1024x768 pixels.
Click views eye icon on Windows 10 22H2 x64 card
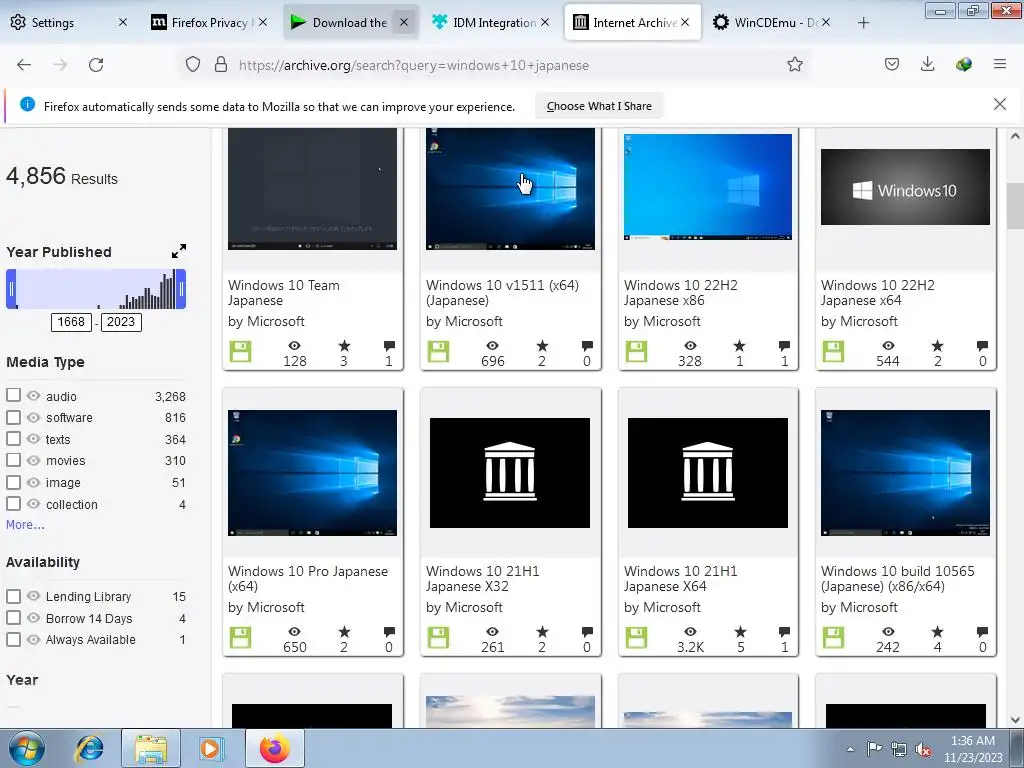[x=888, y=345]
